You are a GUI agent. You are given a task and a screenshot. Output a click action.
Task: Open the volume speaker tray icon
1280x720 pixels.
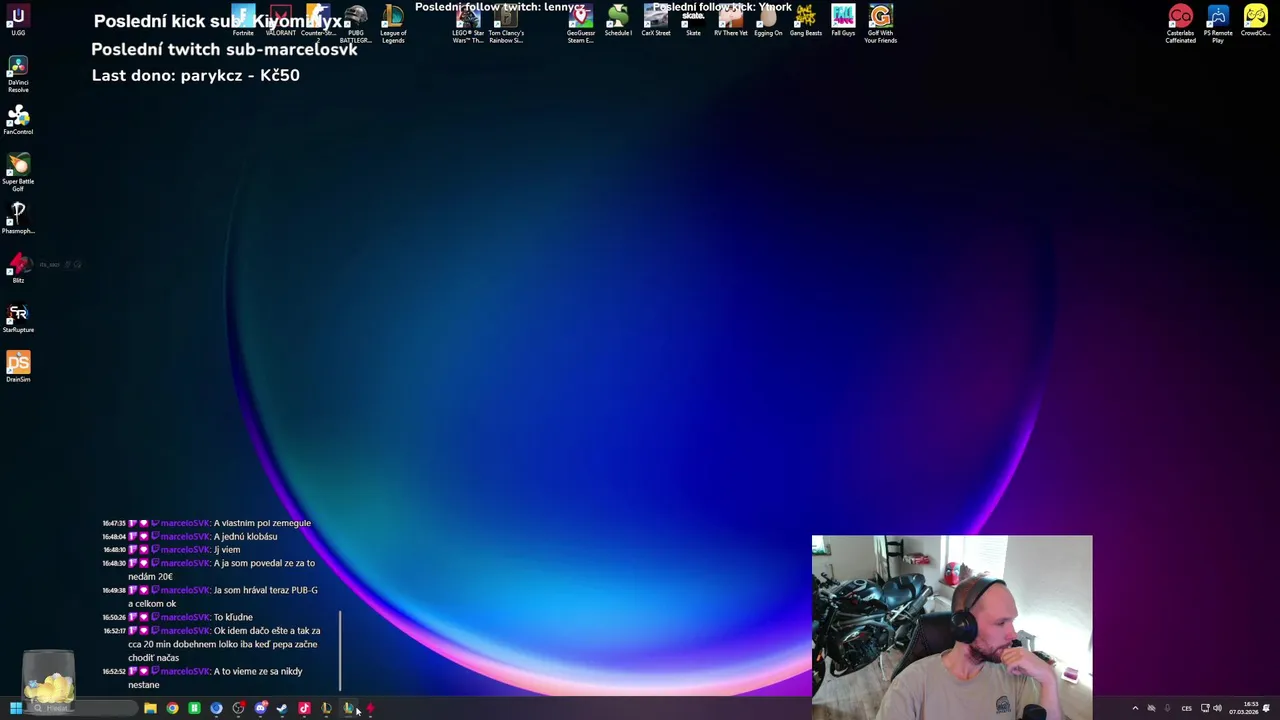[1217, 708]
